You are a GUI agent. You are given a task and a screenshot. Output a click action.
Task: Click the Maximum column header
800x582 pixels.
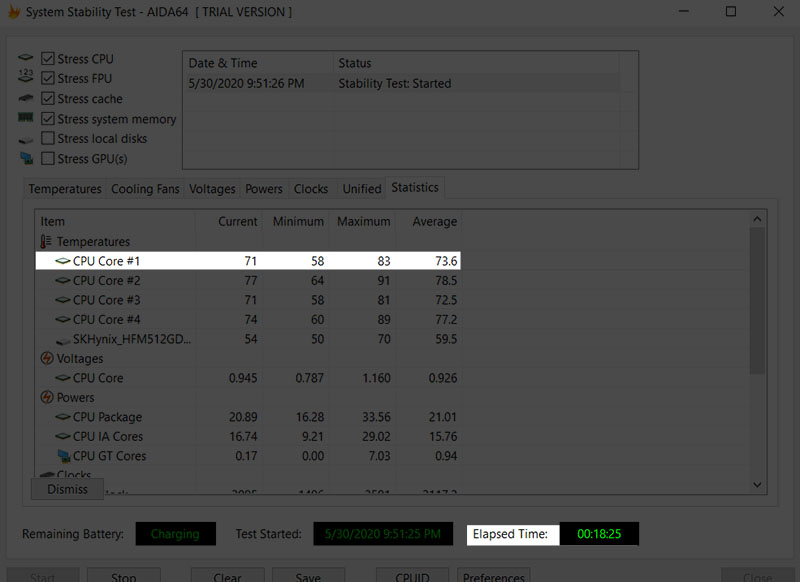point(362,221)
